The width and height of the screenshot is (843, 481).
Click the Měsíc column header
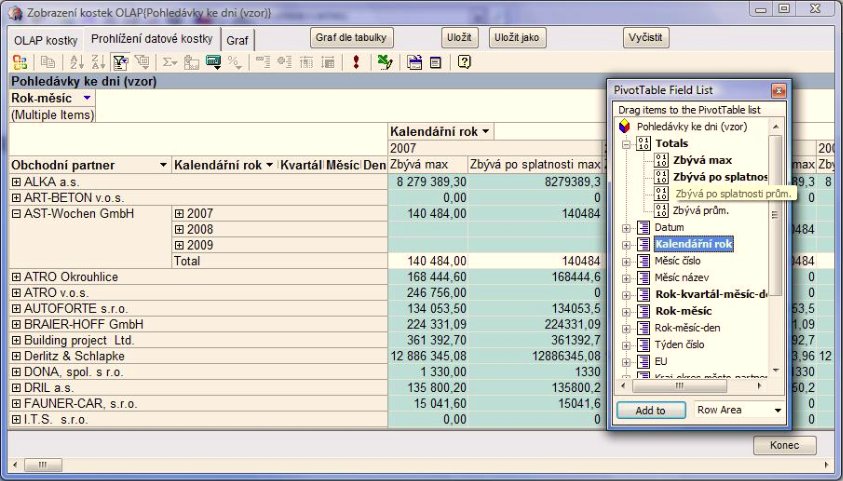point(342,165)
